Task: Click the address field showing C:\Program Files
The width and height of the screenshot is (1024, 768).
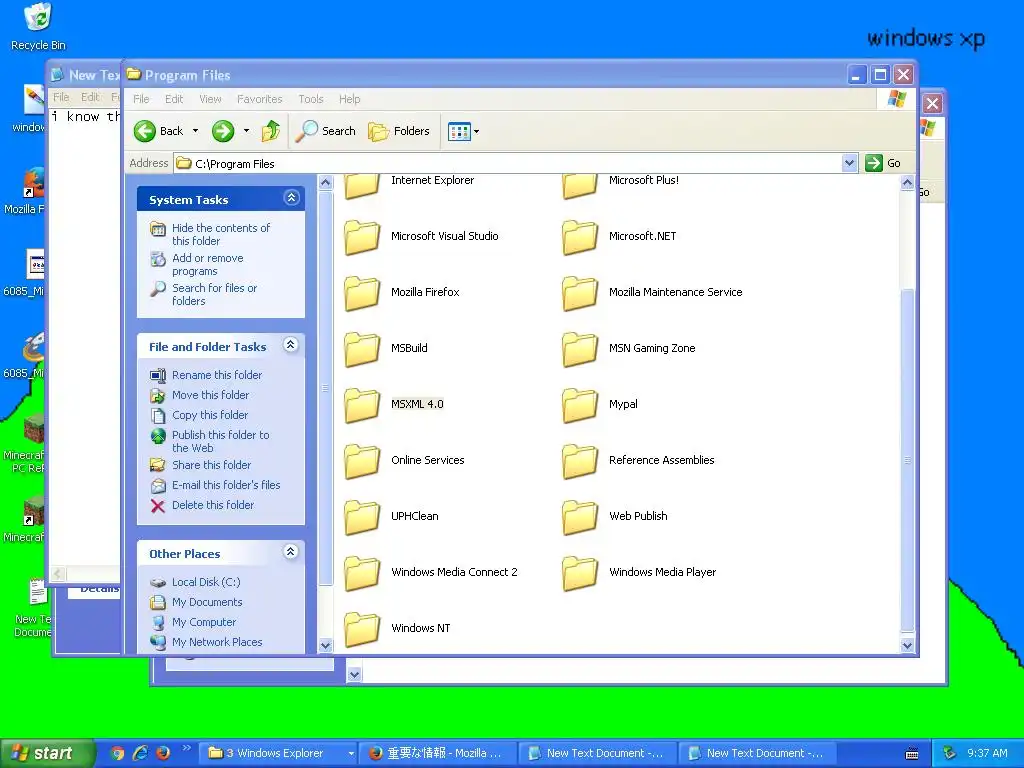Action: click(508, 163)
